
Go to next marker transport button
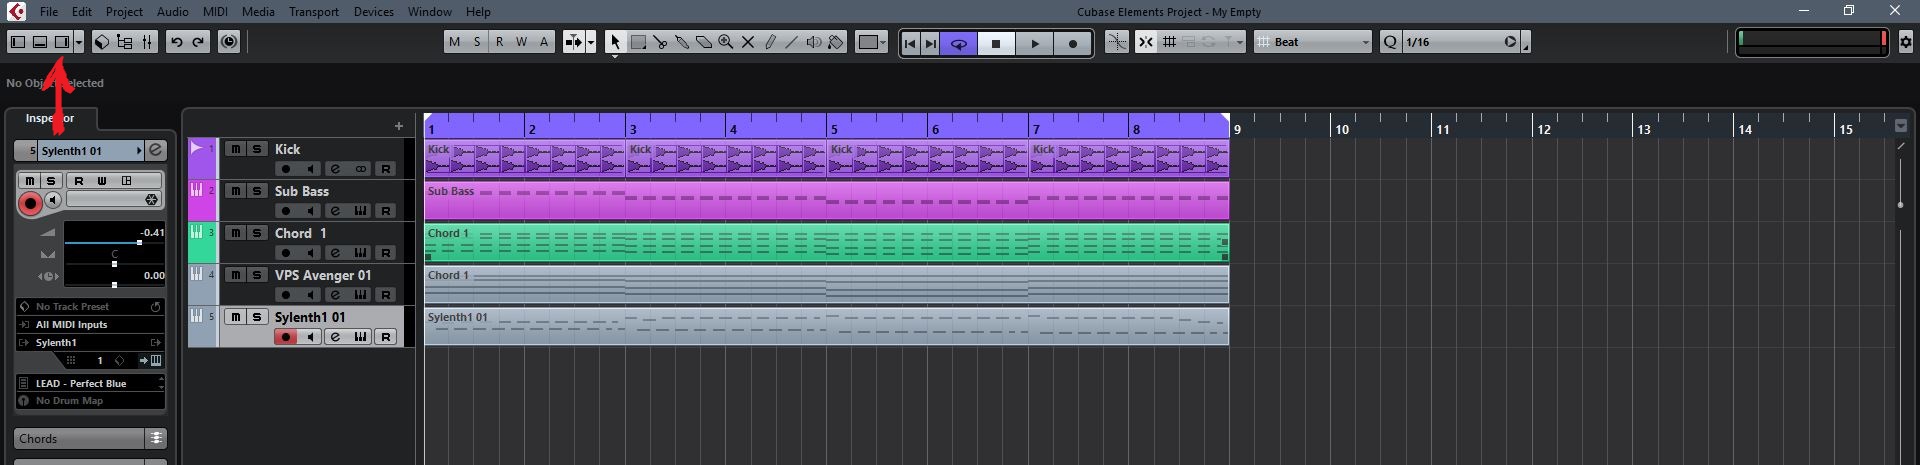point(930,43)
